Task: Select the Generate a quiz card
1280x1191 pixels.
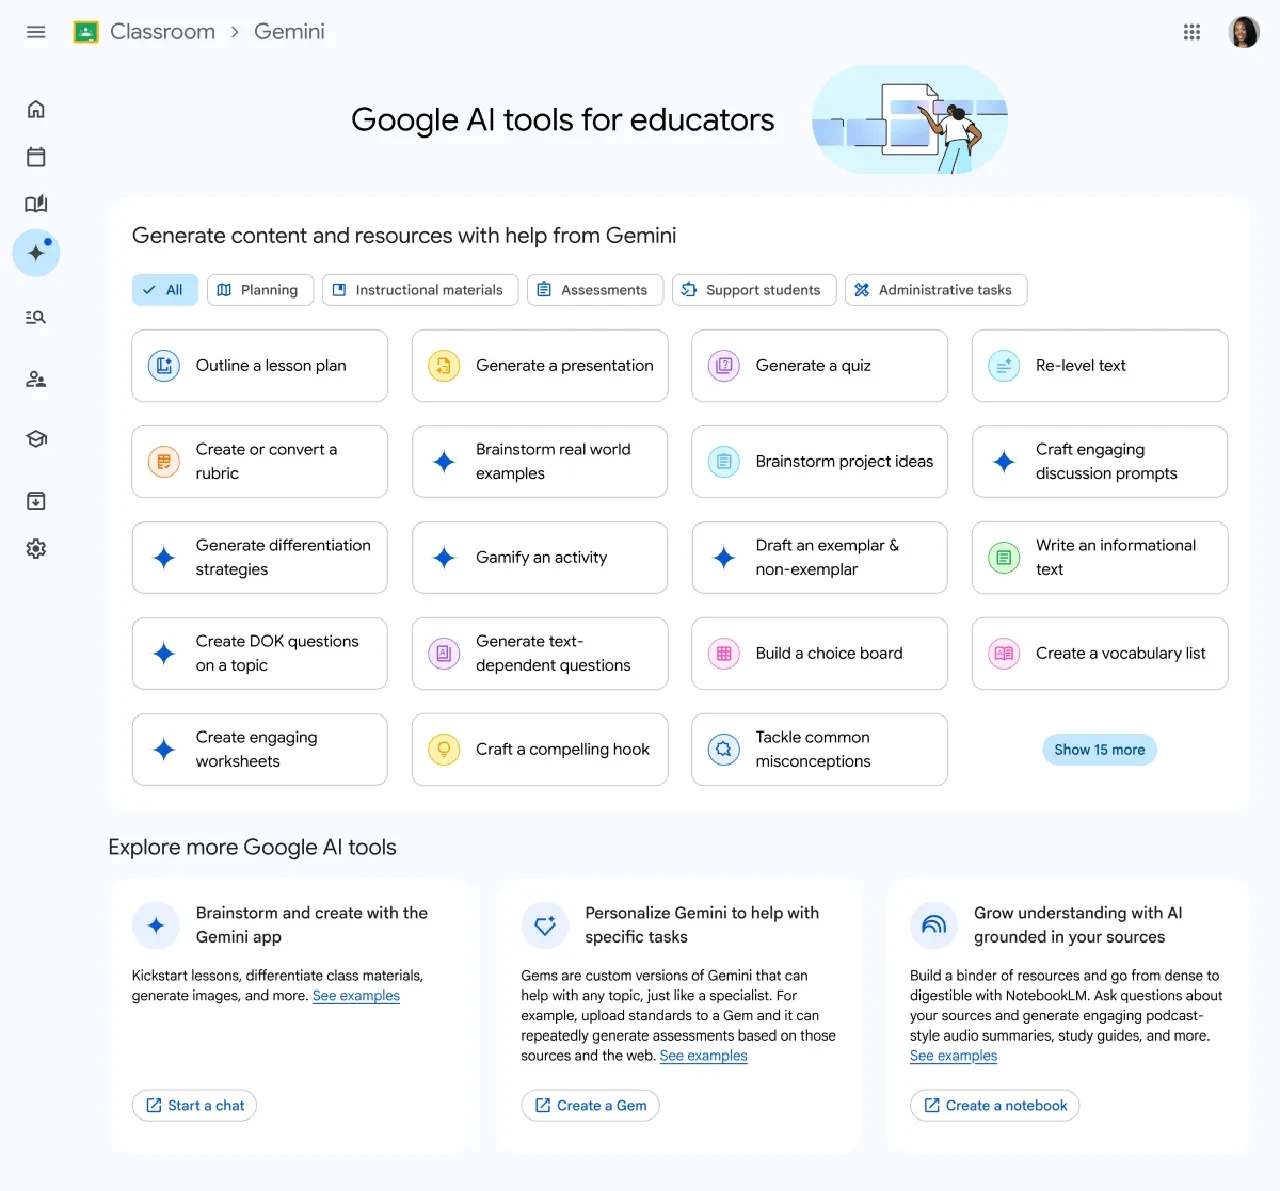Action: tap(818, 365)
